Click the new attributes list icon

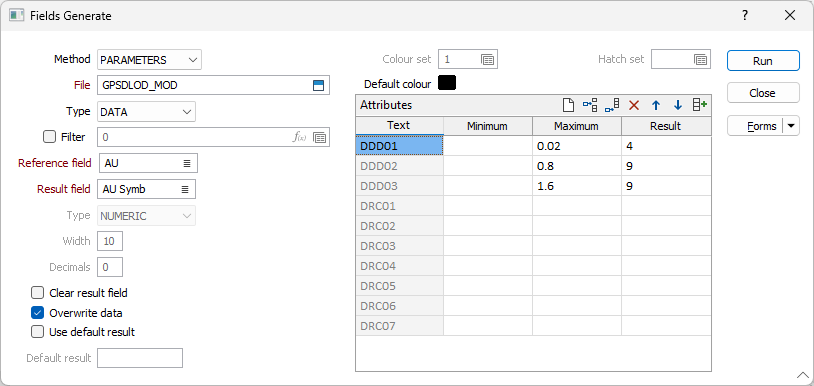click(568, 105)
